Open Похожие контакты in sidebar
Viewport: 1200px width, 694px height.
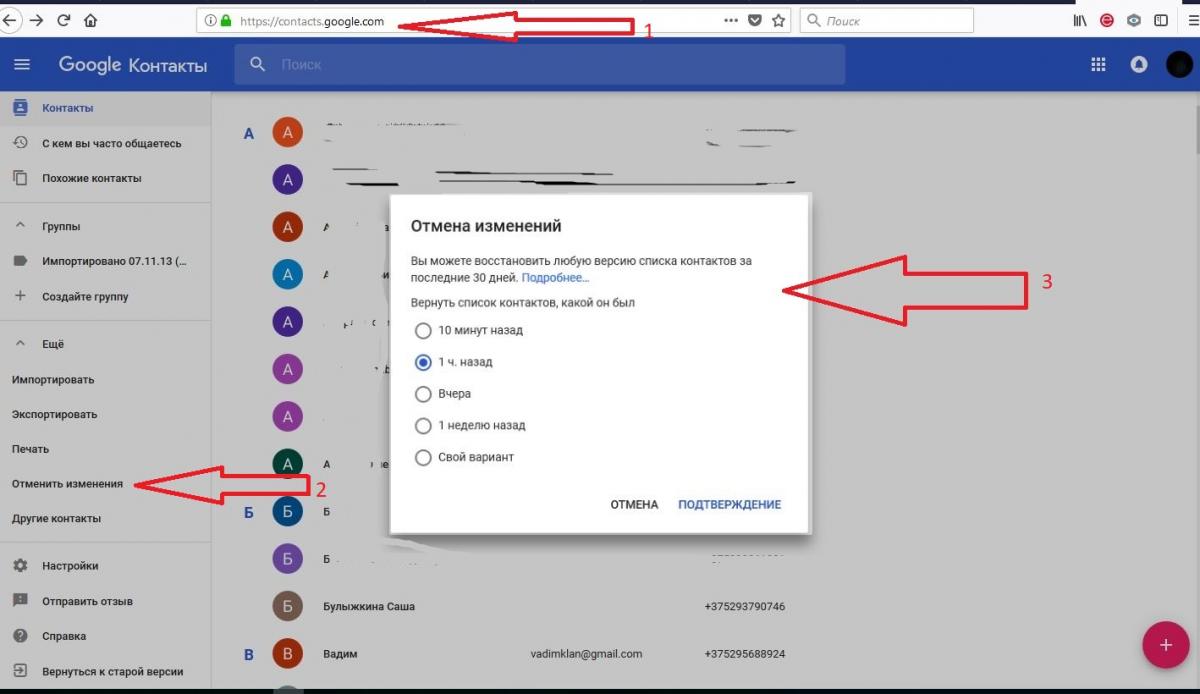(106, 178)
